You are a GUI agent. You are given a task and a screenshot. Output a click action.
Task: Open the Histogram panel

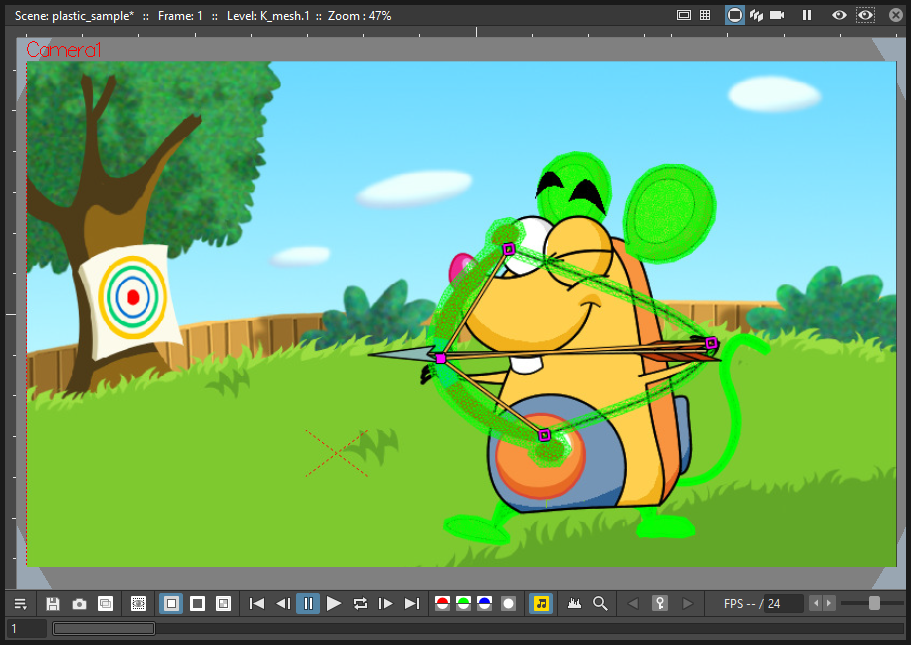[x=574, y=604]
